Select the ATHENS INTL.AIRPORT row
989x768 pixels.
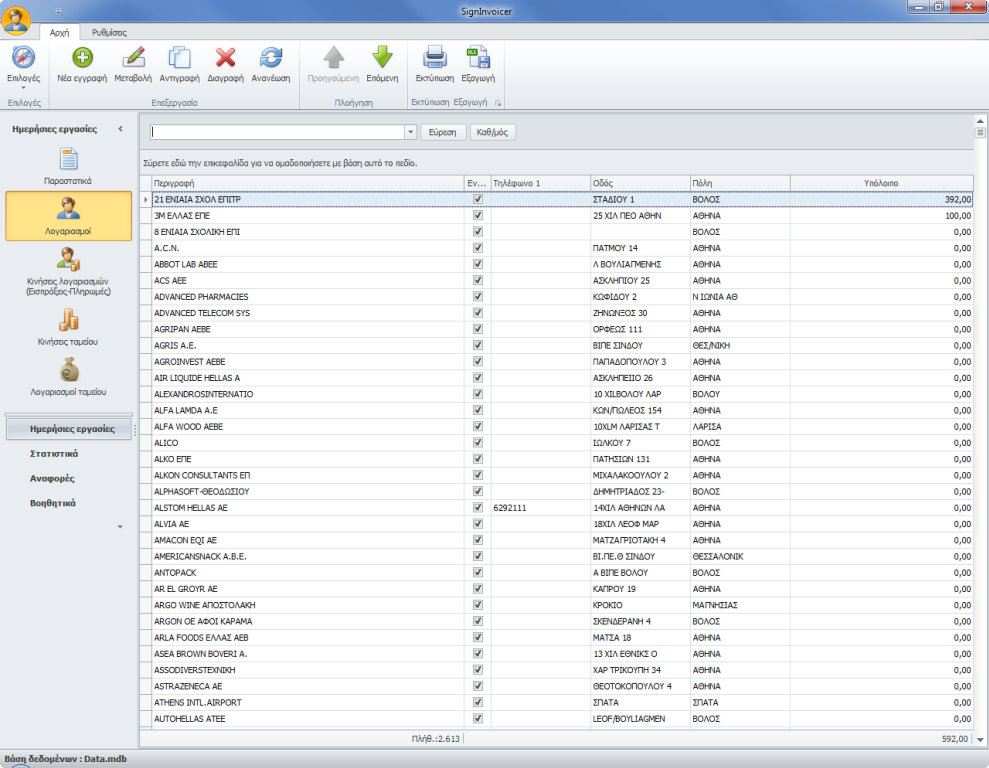click(x=556, y=702)
